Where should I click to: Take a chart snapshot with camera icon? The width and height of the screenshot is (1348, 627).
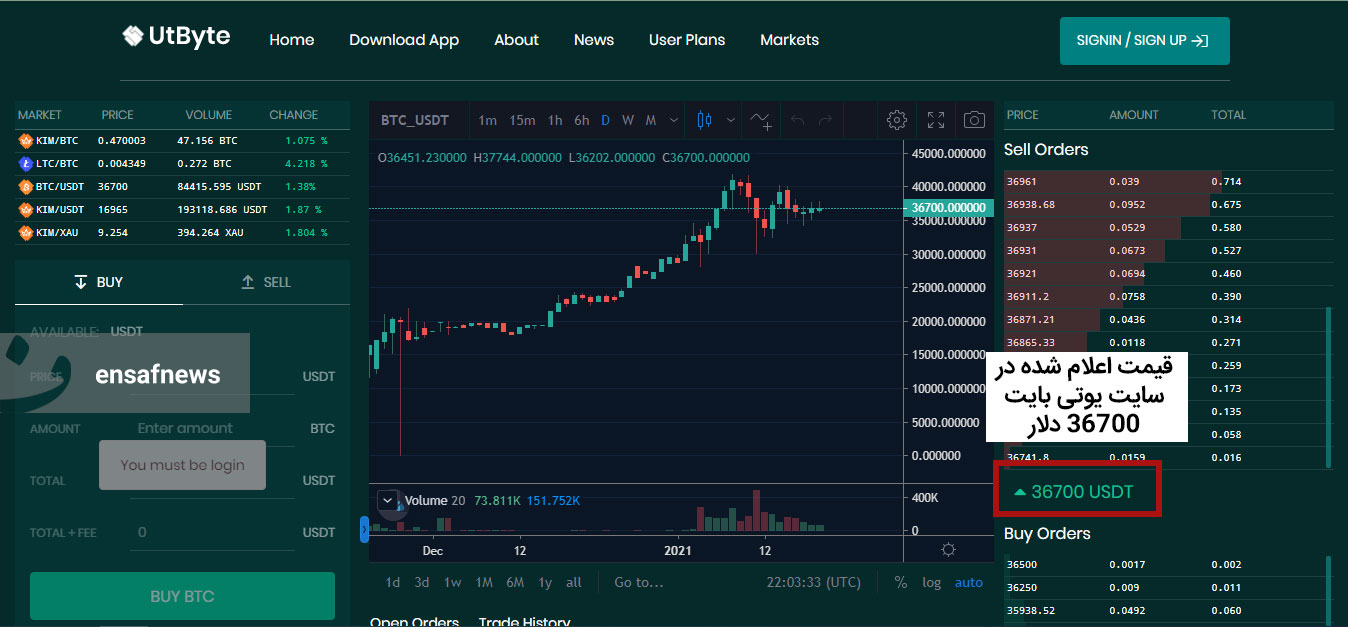pos(974,120)
